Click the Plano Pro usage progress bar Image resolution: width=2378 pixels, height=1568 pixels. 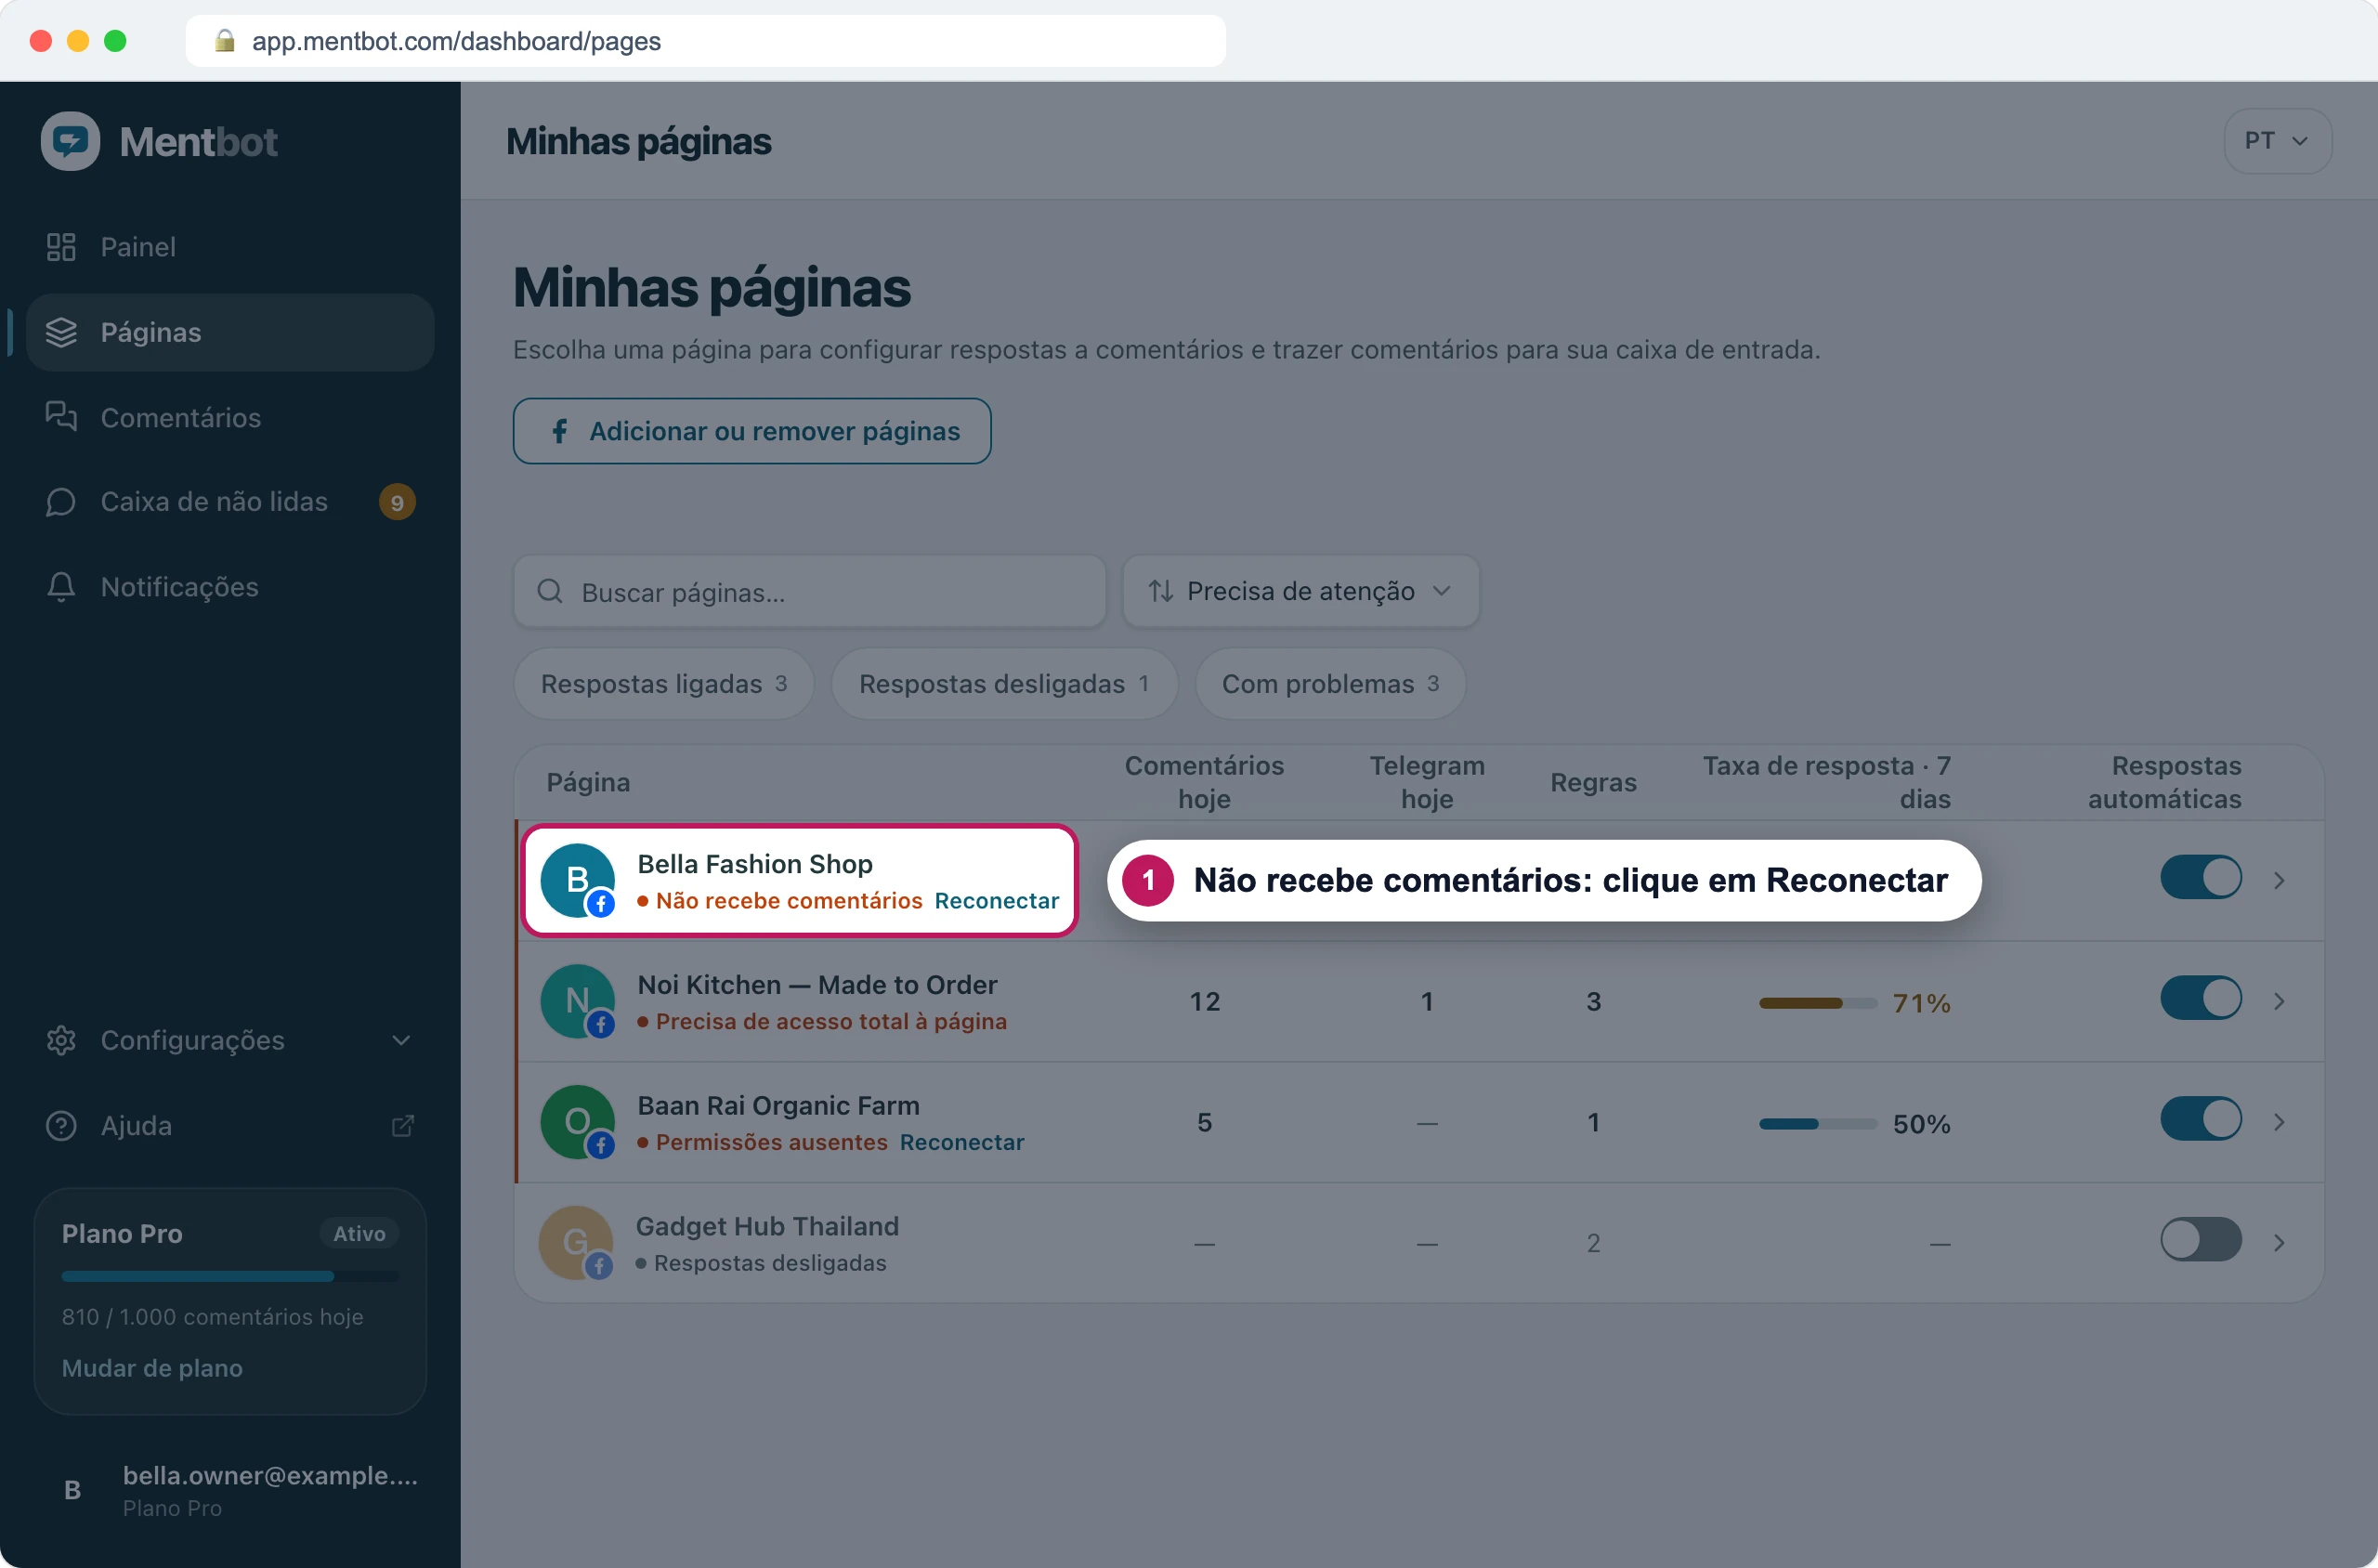[230, 1276]
